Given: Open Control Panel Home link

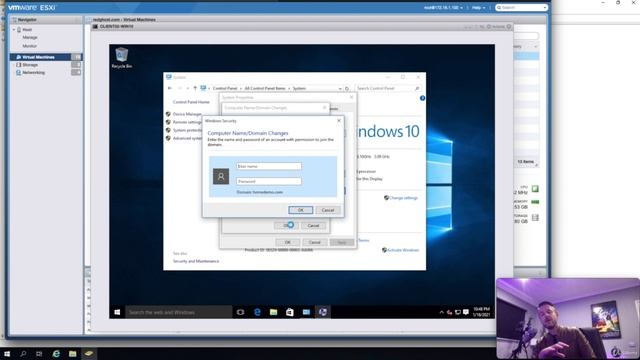Looking at the screenshot, I should point(191,102).
